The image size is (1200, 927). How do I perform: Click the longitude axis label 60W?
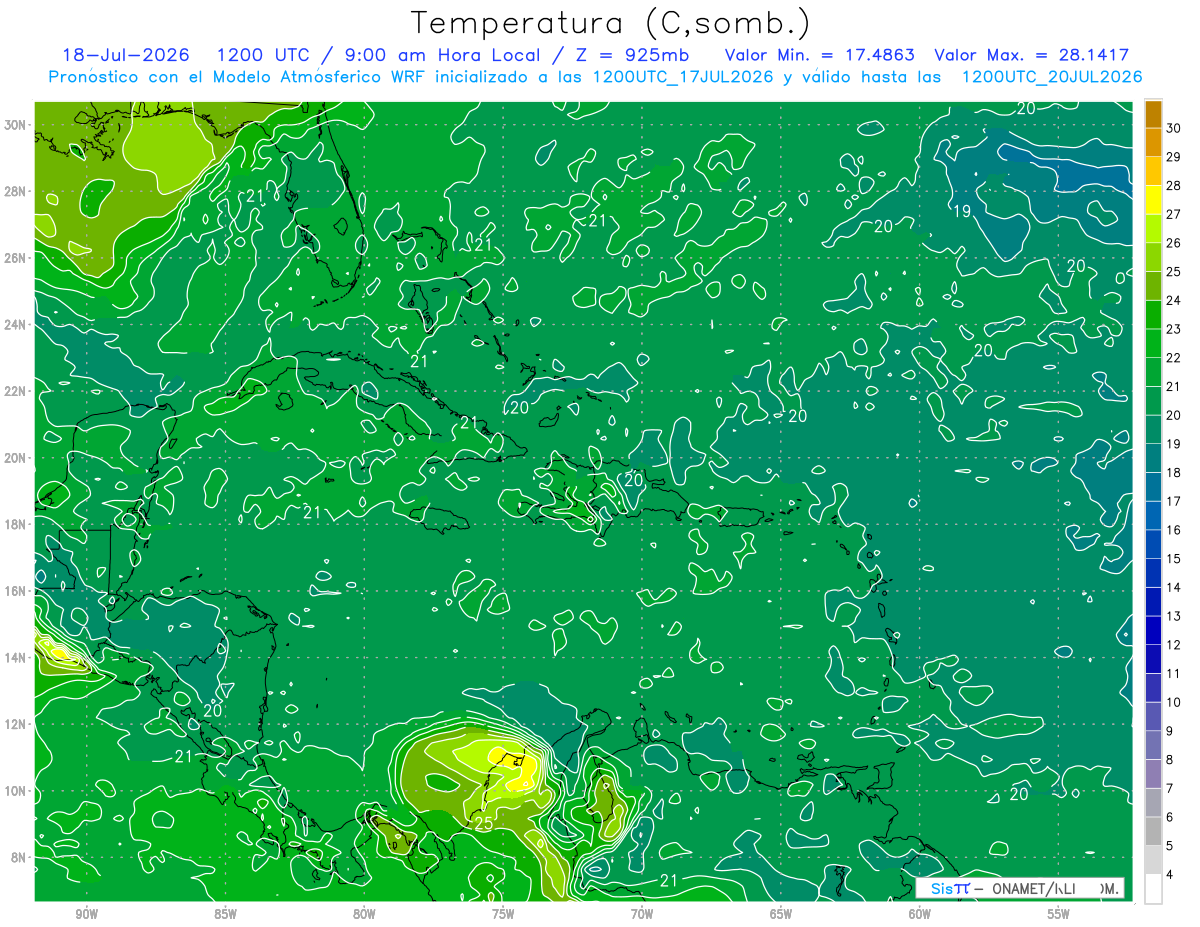tap(920, 914)
